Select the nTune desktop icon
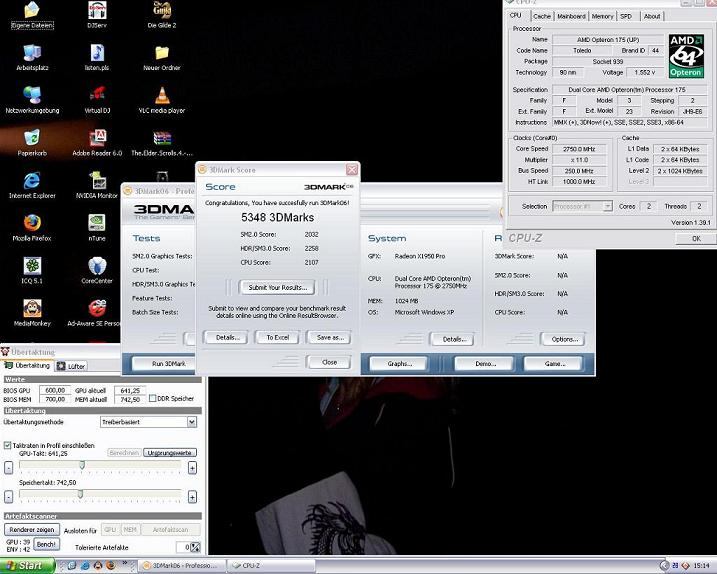717x574 pixels. pyautogui.click(x=97, y=228)
